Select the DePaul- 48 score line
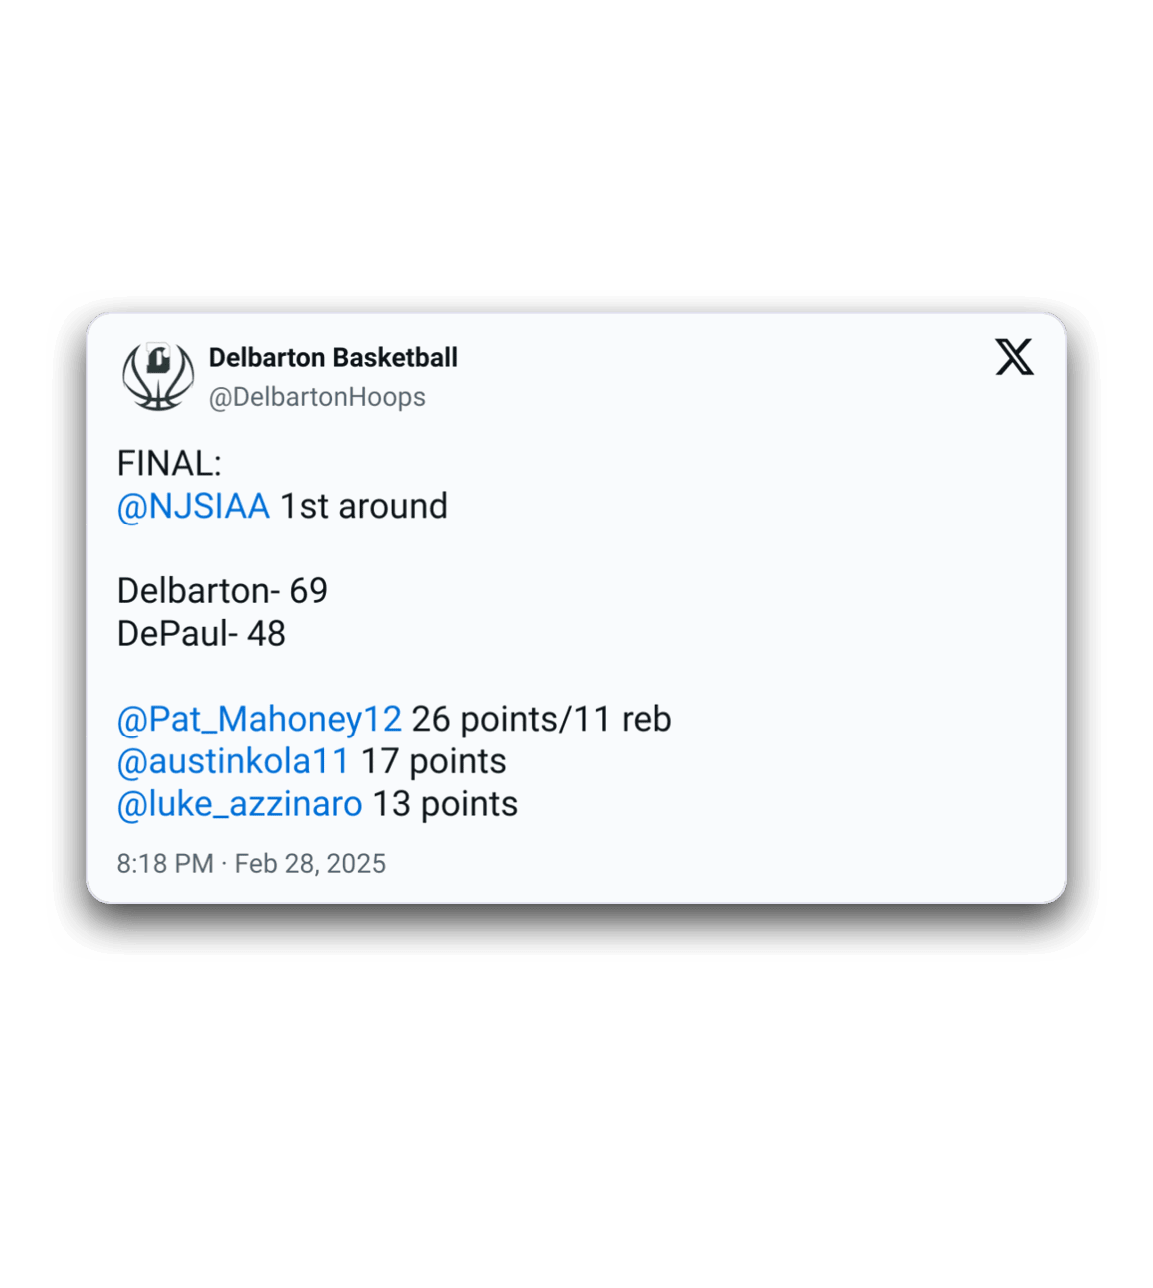The width and height of the screenshot is (1153, 1288). coord(201,634)
